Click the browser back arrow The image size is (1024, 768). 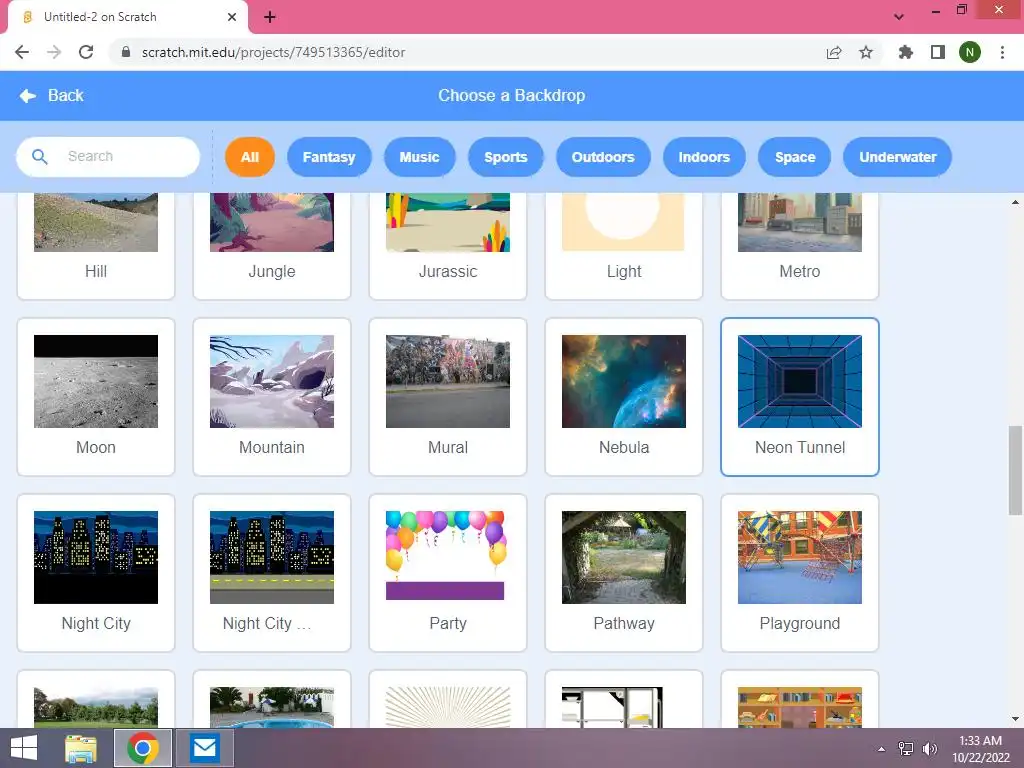click(x=22, y=52)
